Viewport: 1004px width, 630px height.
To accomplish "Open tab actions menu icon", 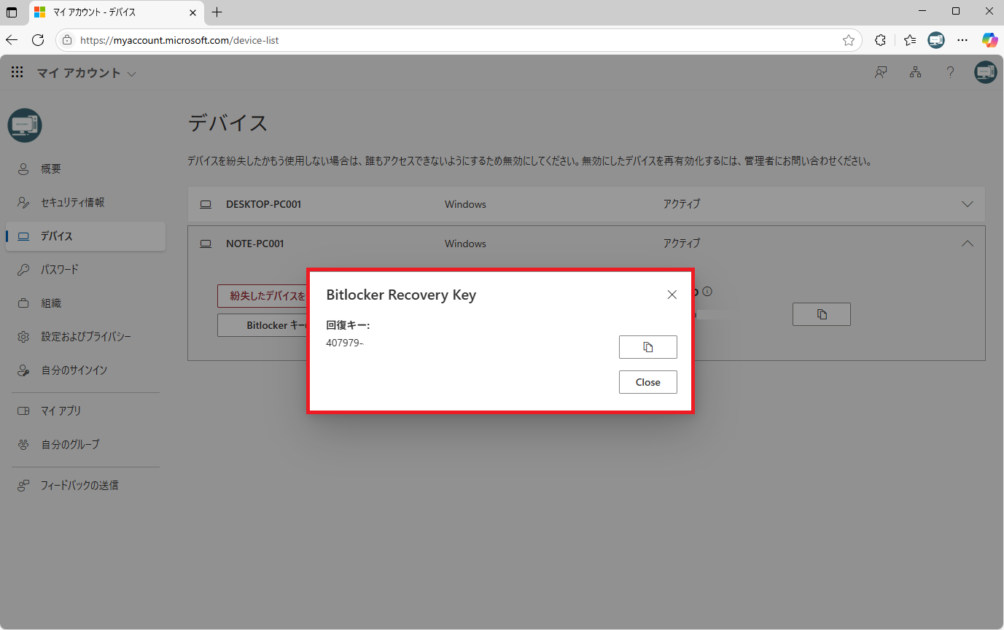I will (12, 12).
